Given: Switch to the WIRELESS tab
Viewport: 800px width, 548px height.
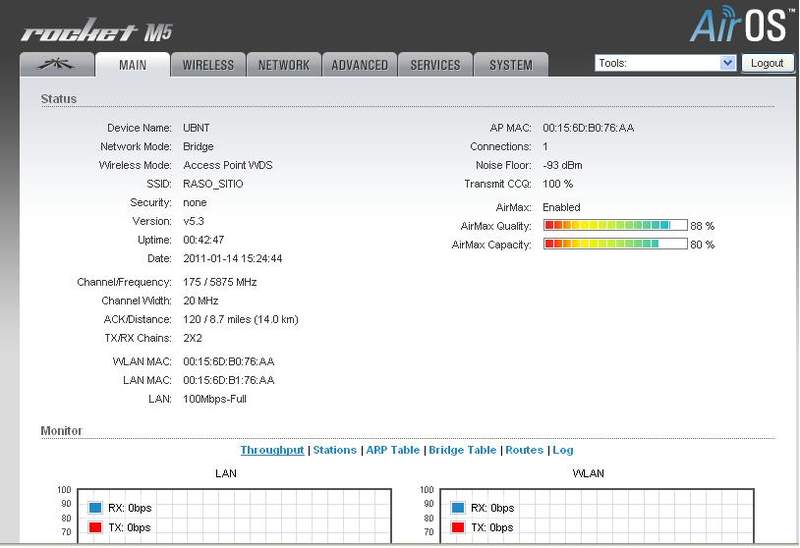Looking at the screenshot, I should click(x=208, y=65).
